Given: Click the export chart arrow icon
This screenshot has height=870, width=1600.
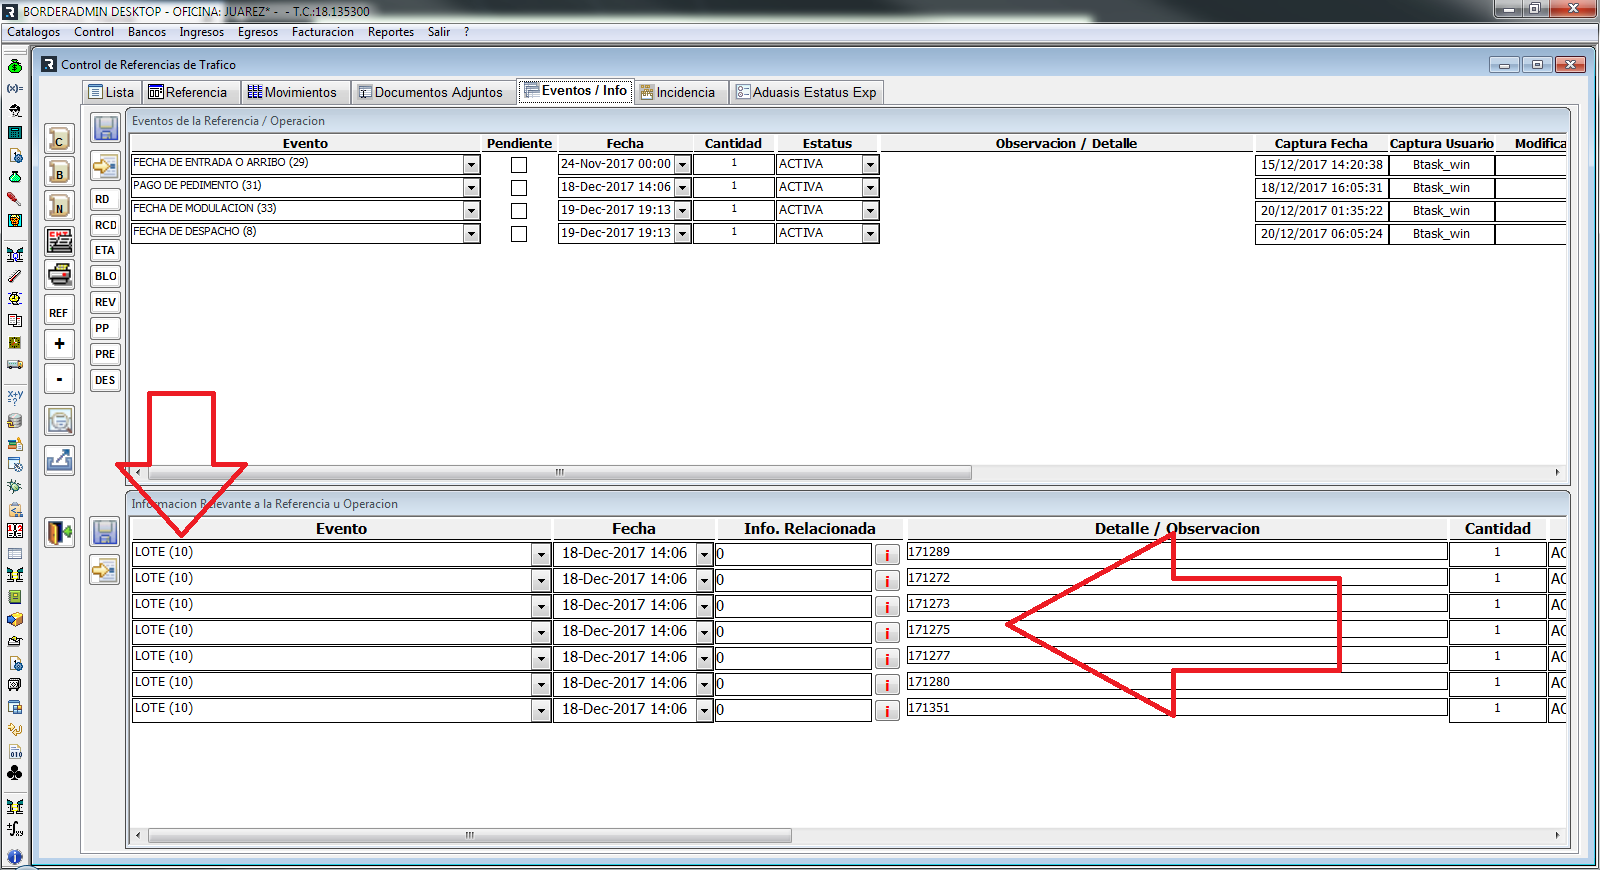Looking at the screenshot, I should pos(60,460).
